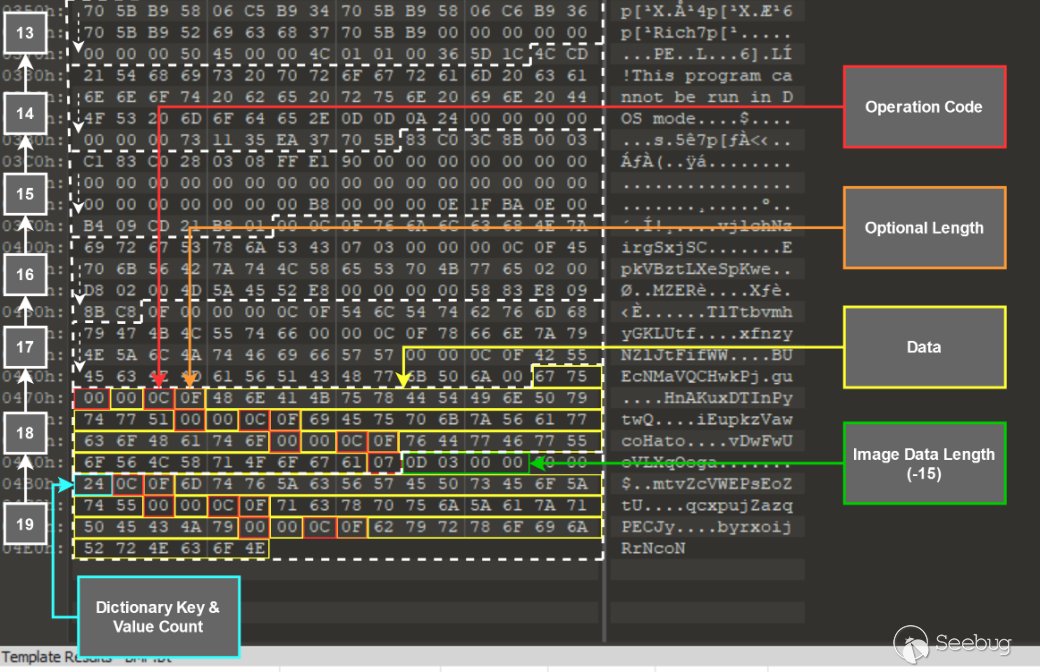Select ASCII text 'nnot be run in D'

coord(706,97)
